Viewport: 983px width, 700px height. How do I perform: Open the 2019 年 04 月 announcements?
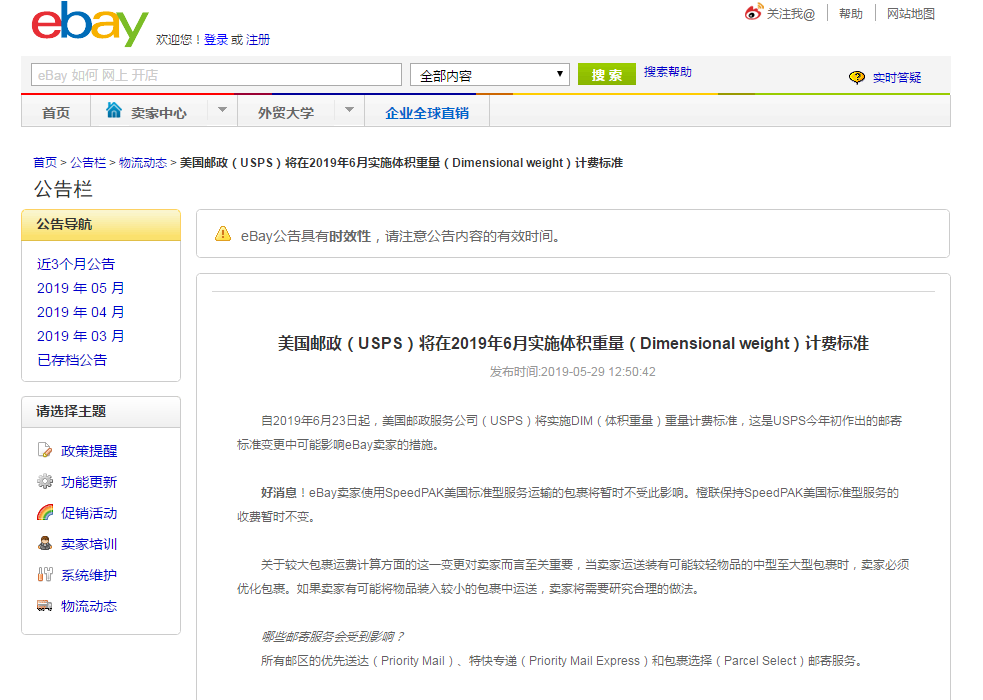[x=81, y=312]
